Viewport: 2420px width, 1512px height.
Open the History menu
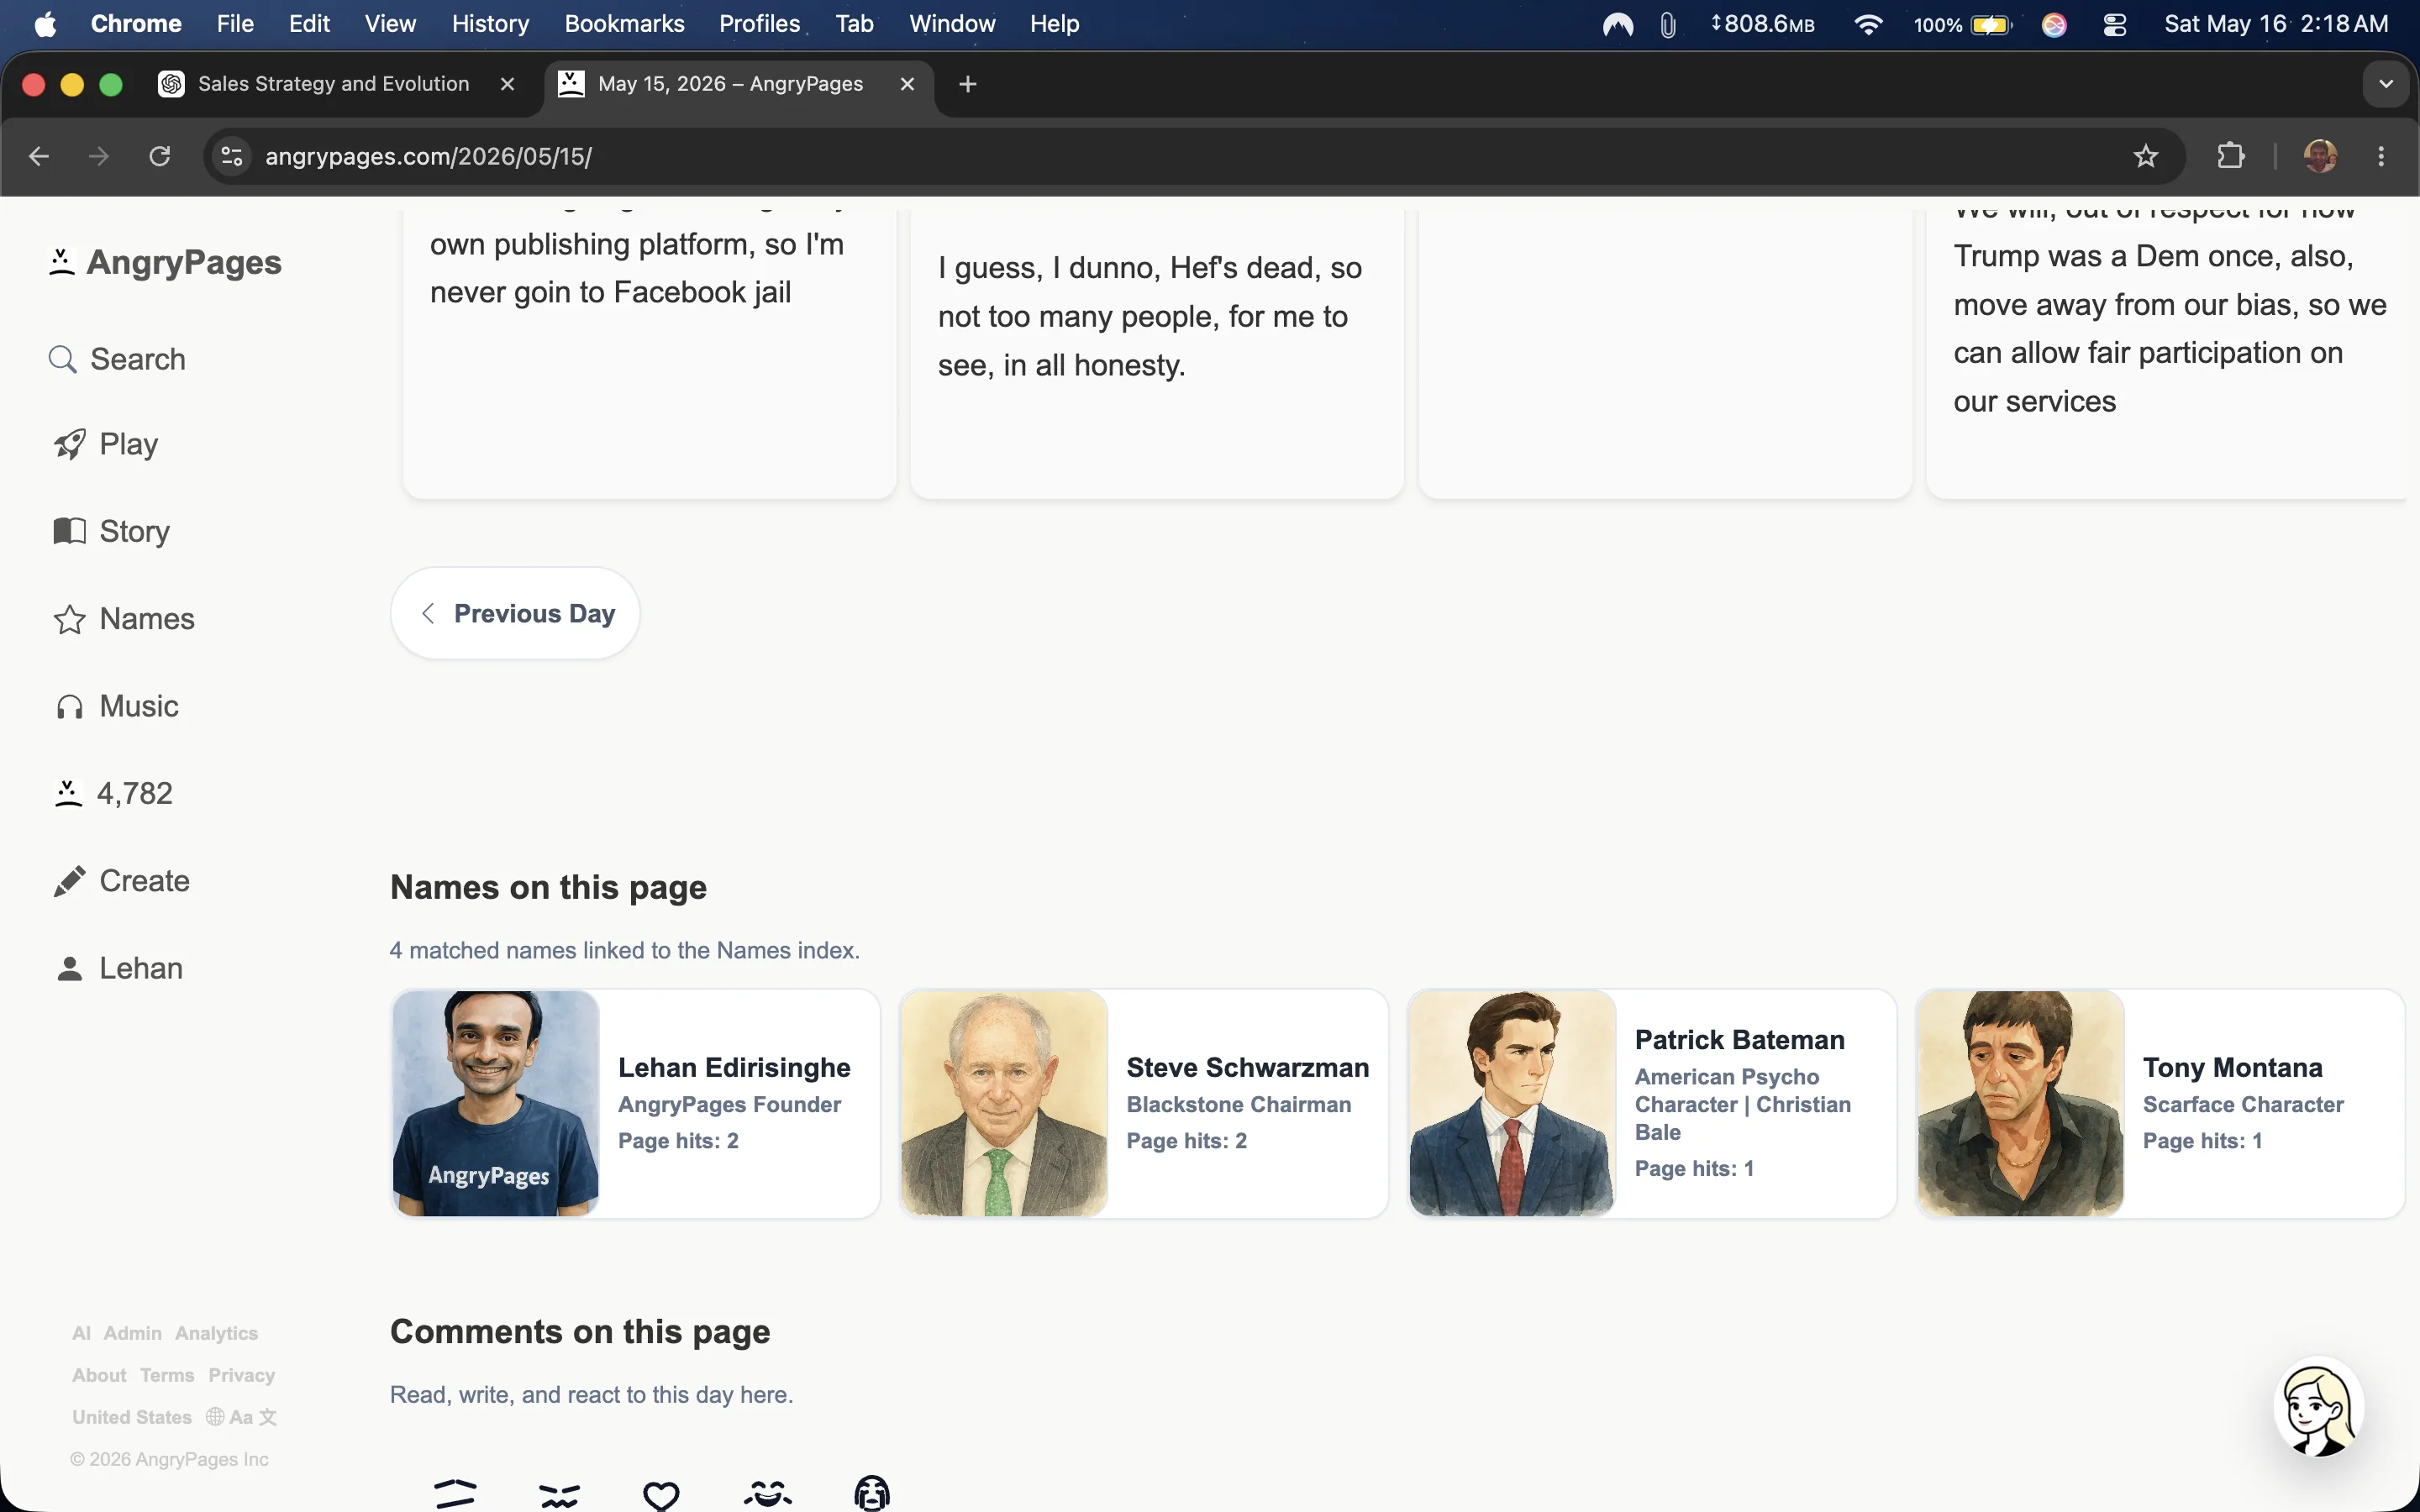[490, 24]
